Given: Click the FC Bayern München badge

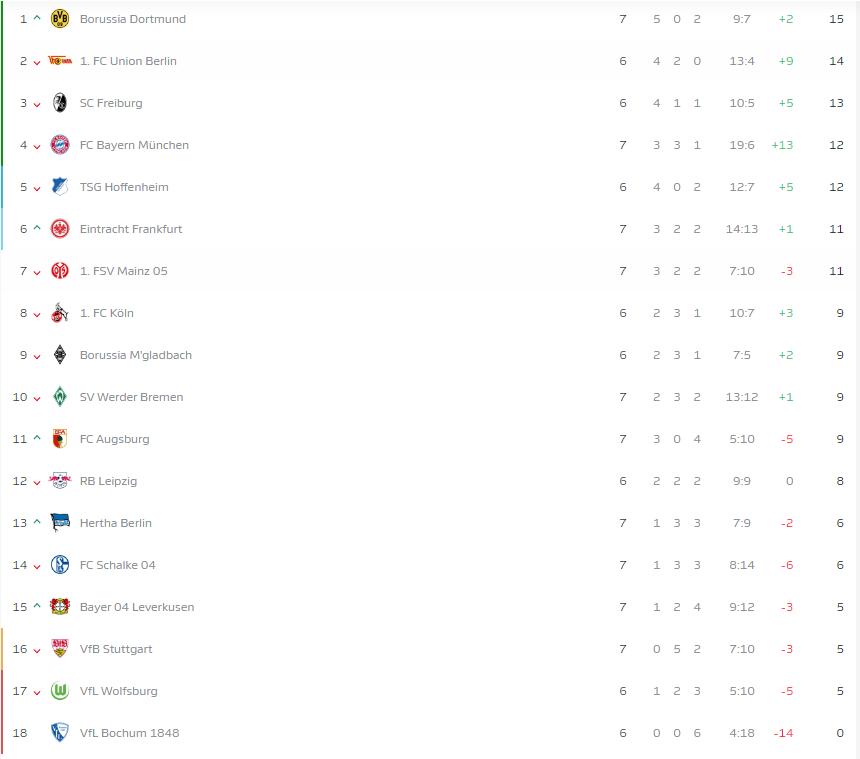Looking at the screenshot, I should [x=60, y=144].
